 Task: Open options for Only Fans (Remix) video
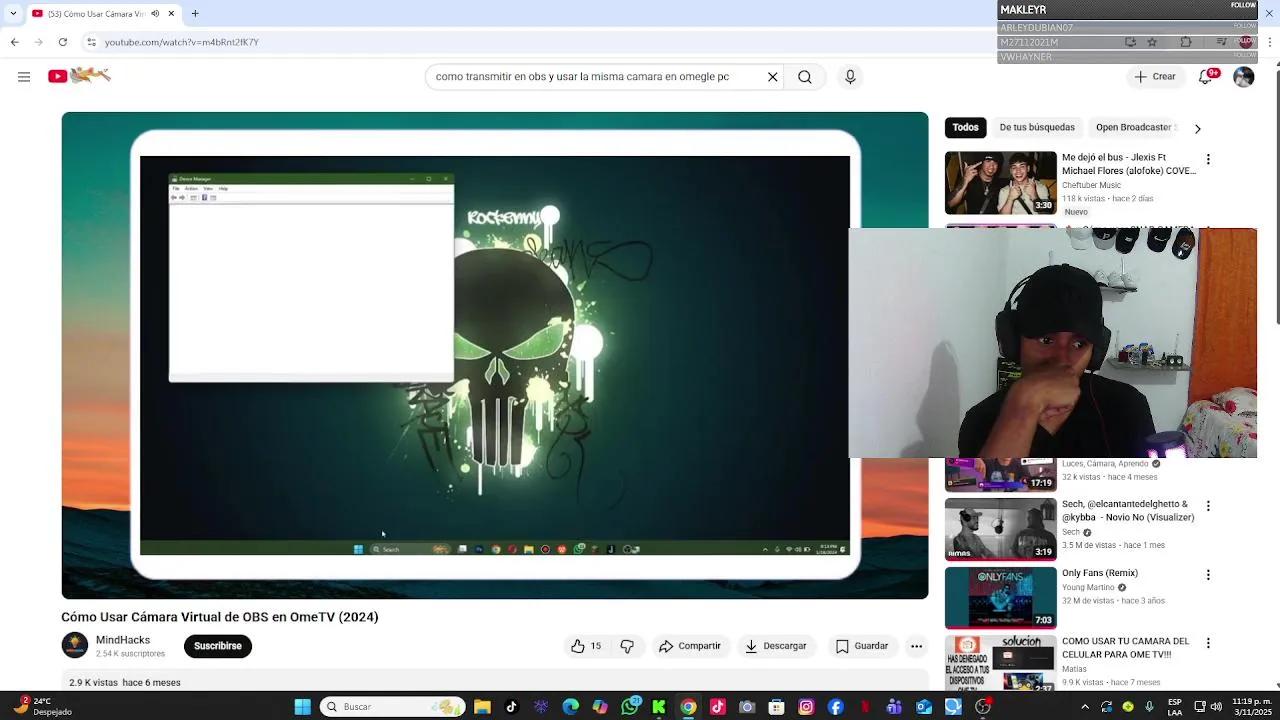pyautogui.click(x=1208, y=575)
